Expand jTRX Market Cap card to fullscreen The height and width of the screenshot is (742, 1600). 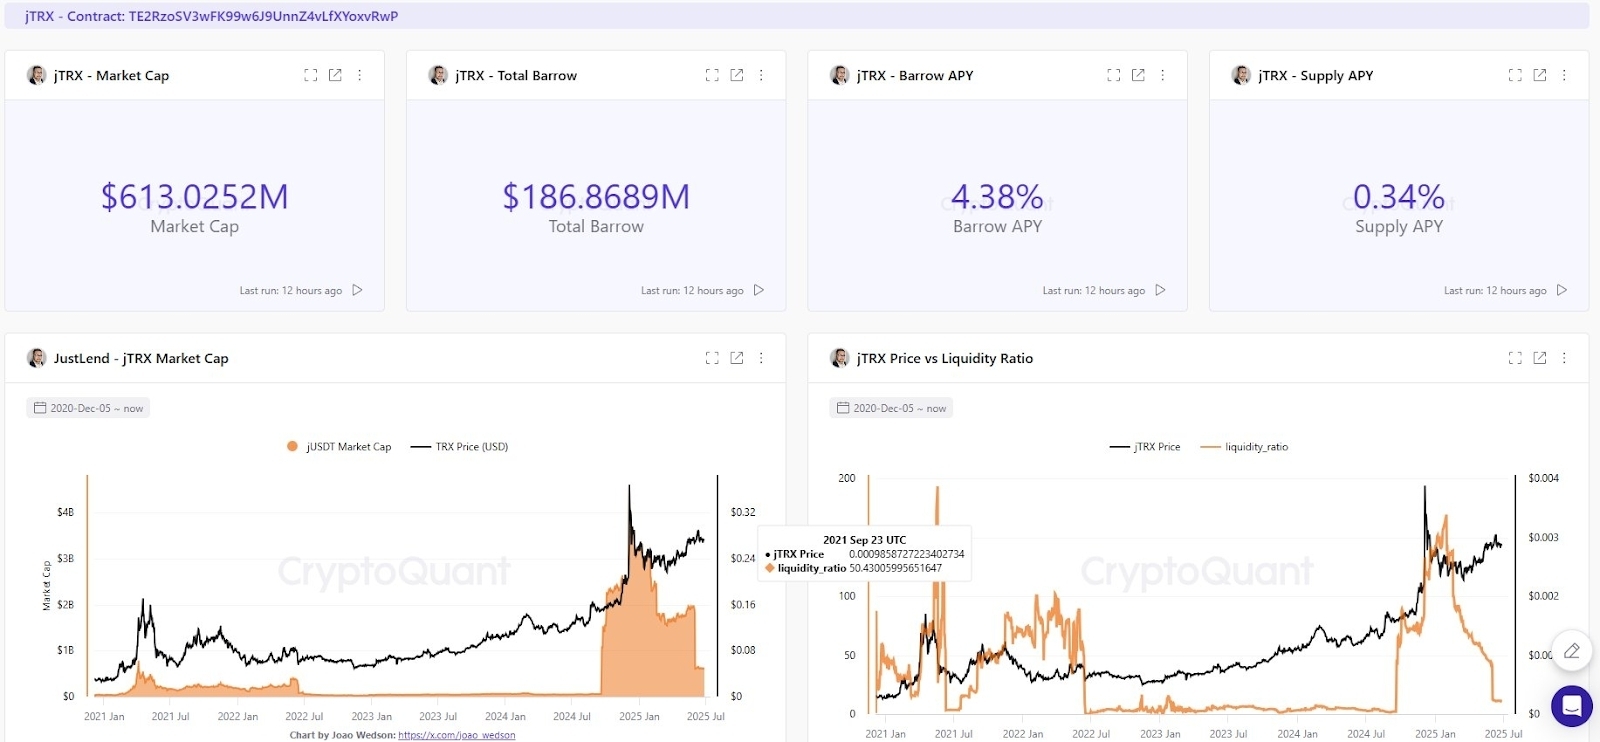tap(311, 75)
